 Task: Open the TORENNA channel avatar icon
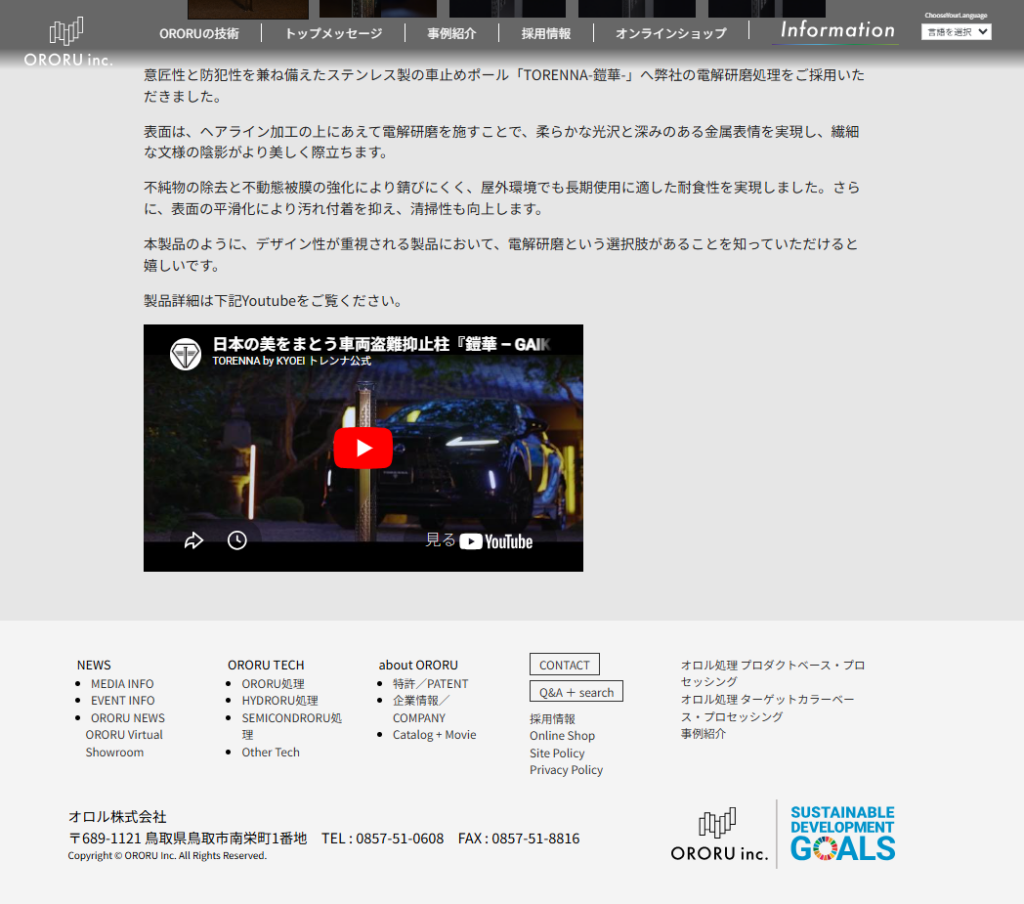(x=186, y=353)
